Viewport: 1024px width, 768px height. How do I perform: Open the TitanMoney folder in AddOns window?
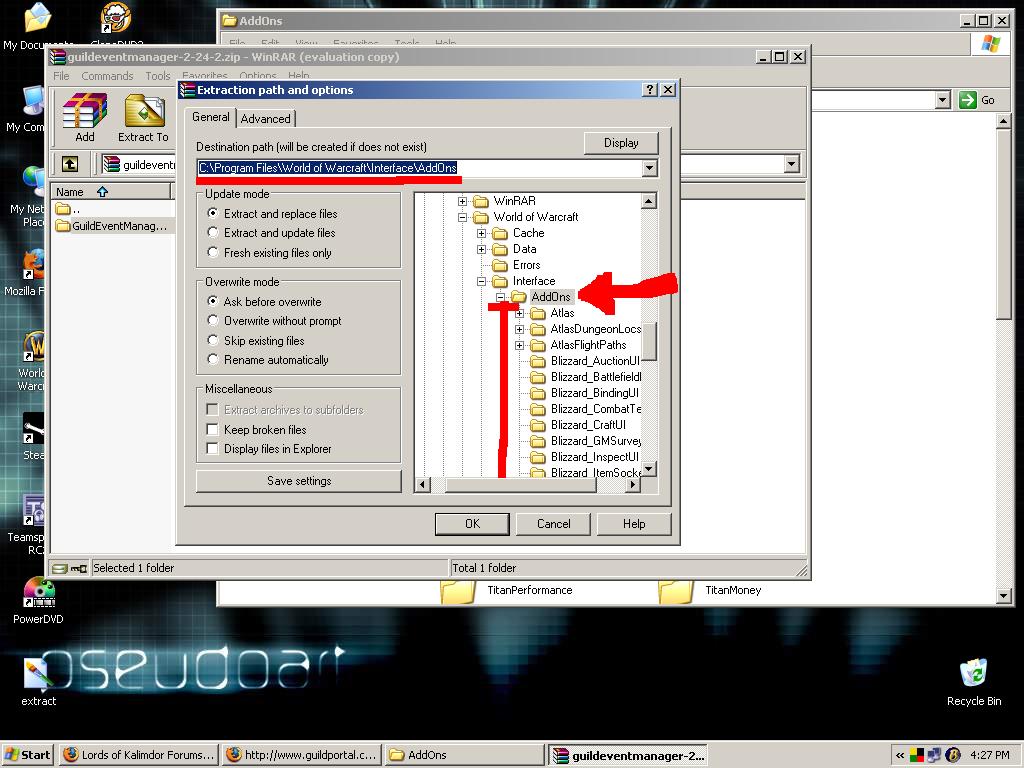click(x=710, y=590)
